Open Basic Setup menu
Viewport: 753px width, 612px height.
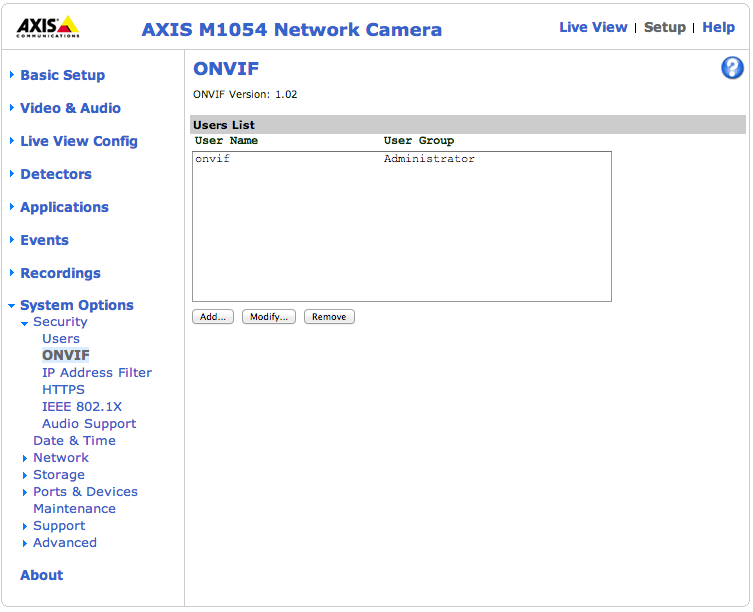click(x=62, y=75)
